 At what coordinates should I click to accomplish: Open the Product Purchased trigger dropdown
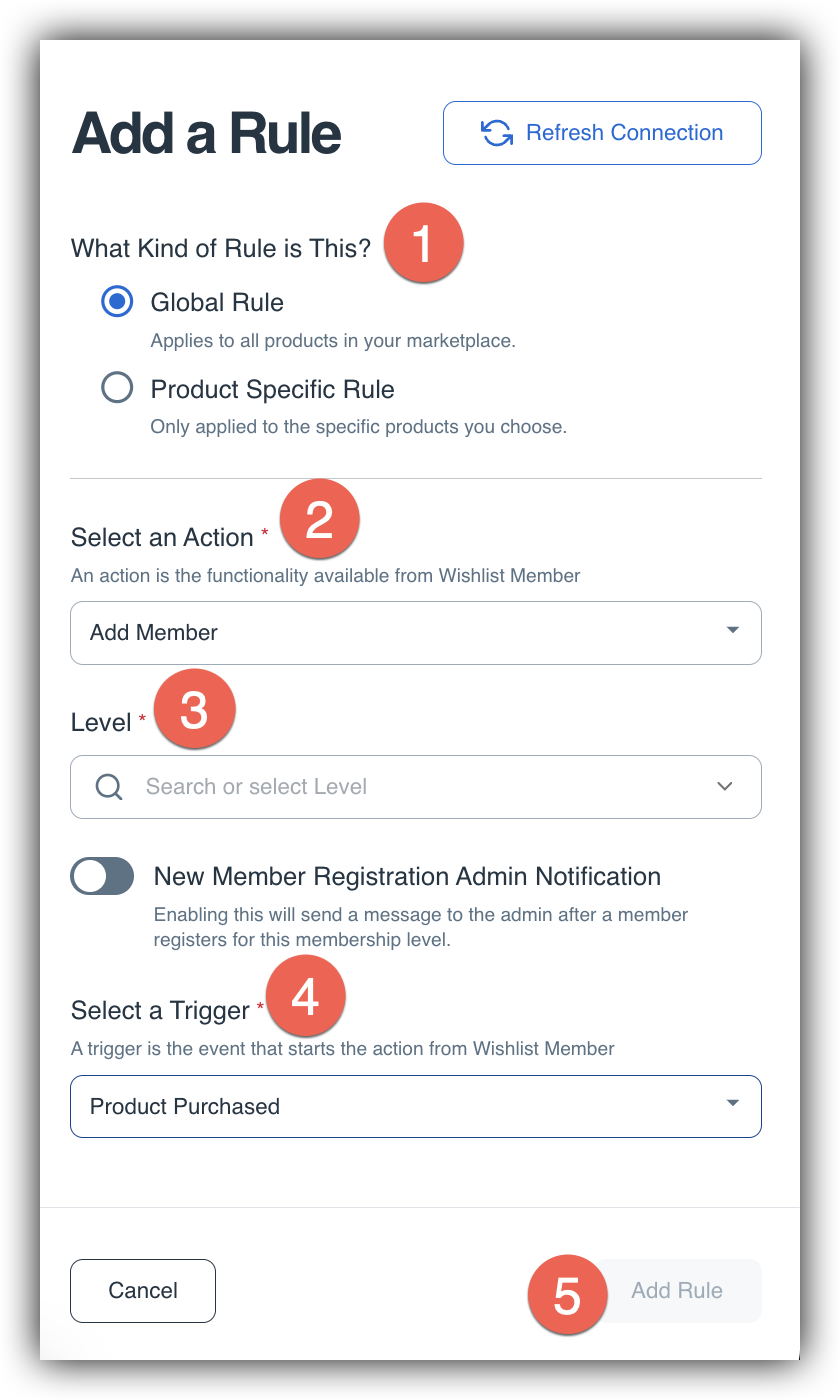pyautogui.click(x=416, y=1106)
